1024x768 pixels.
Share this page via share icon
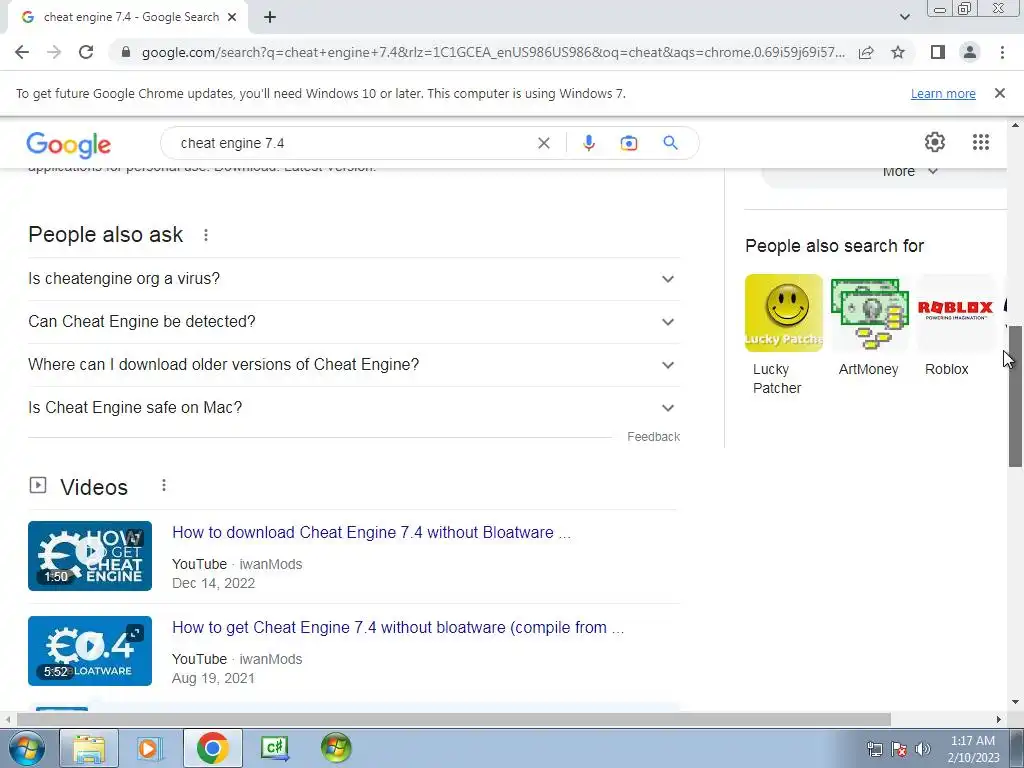click(x=866, y=52)
